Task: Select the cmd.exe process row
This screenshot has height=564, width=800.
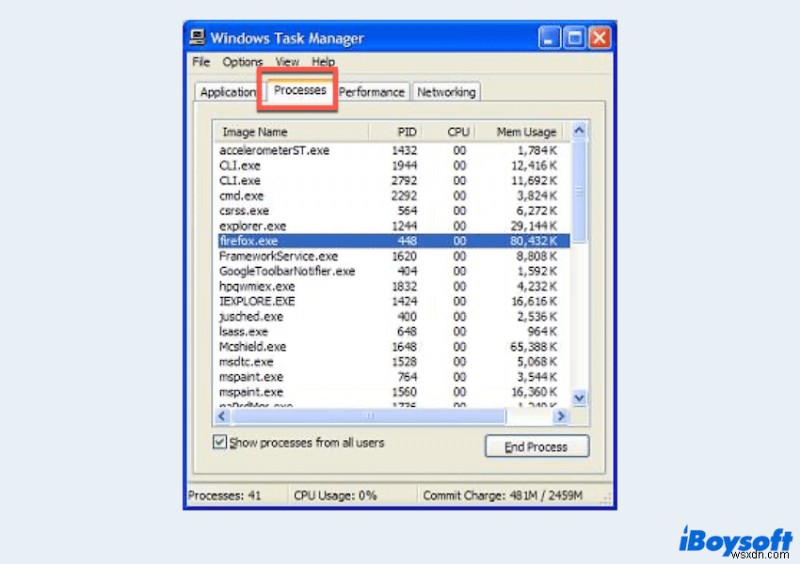Action: (393, 195)
